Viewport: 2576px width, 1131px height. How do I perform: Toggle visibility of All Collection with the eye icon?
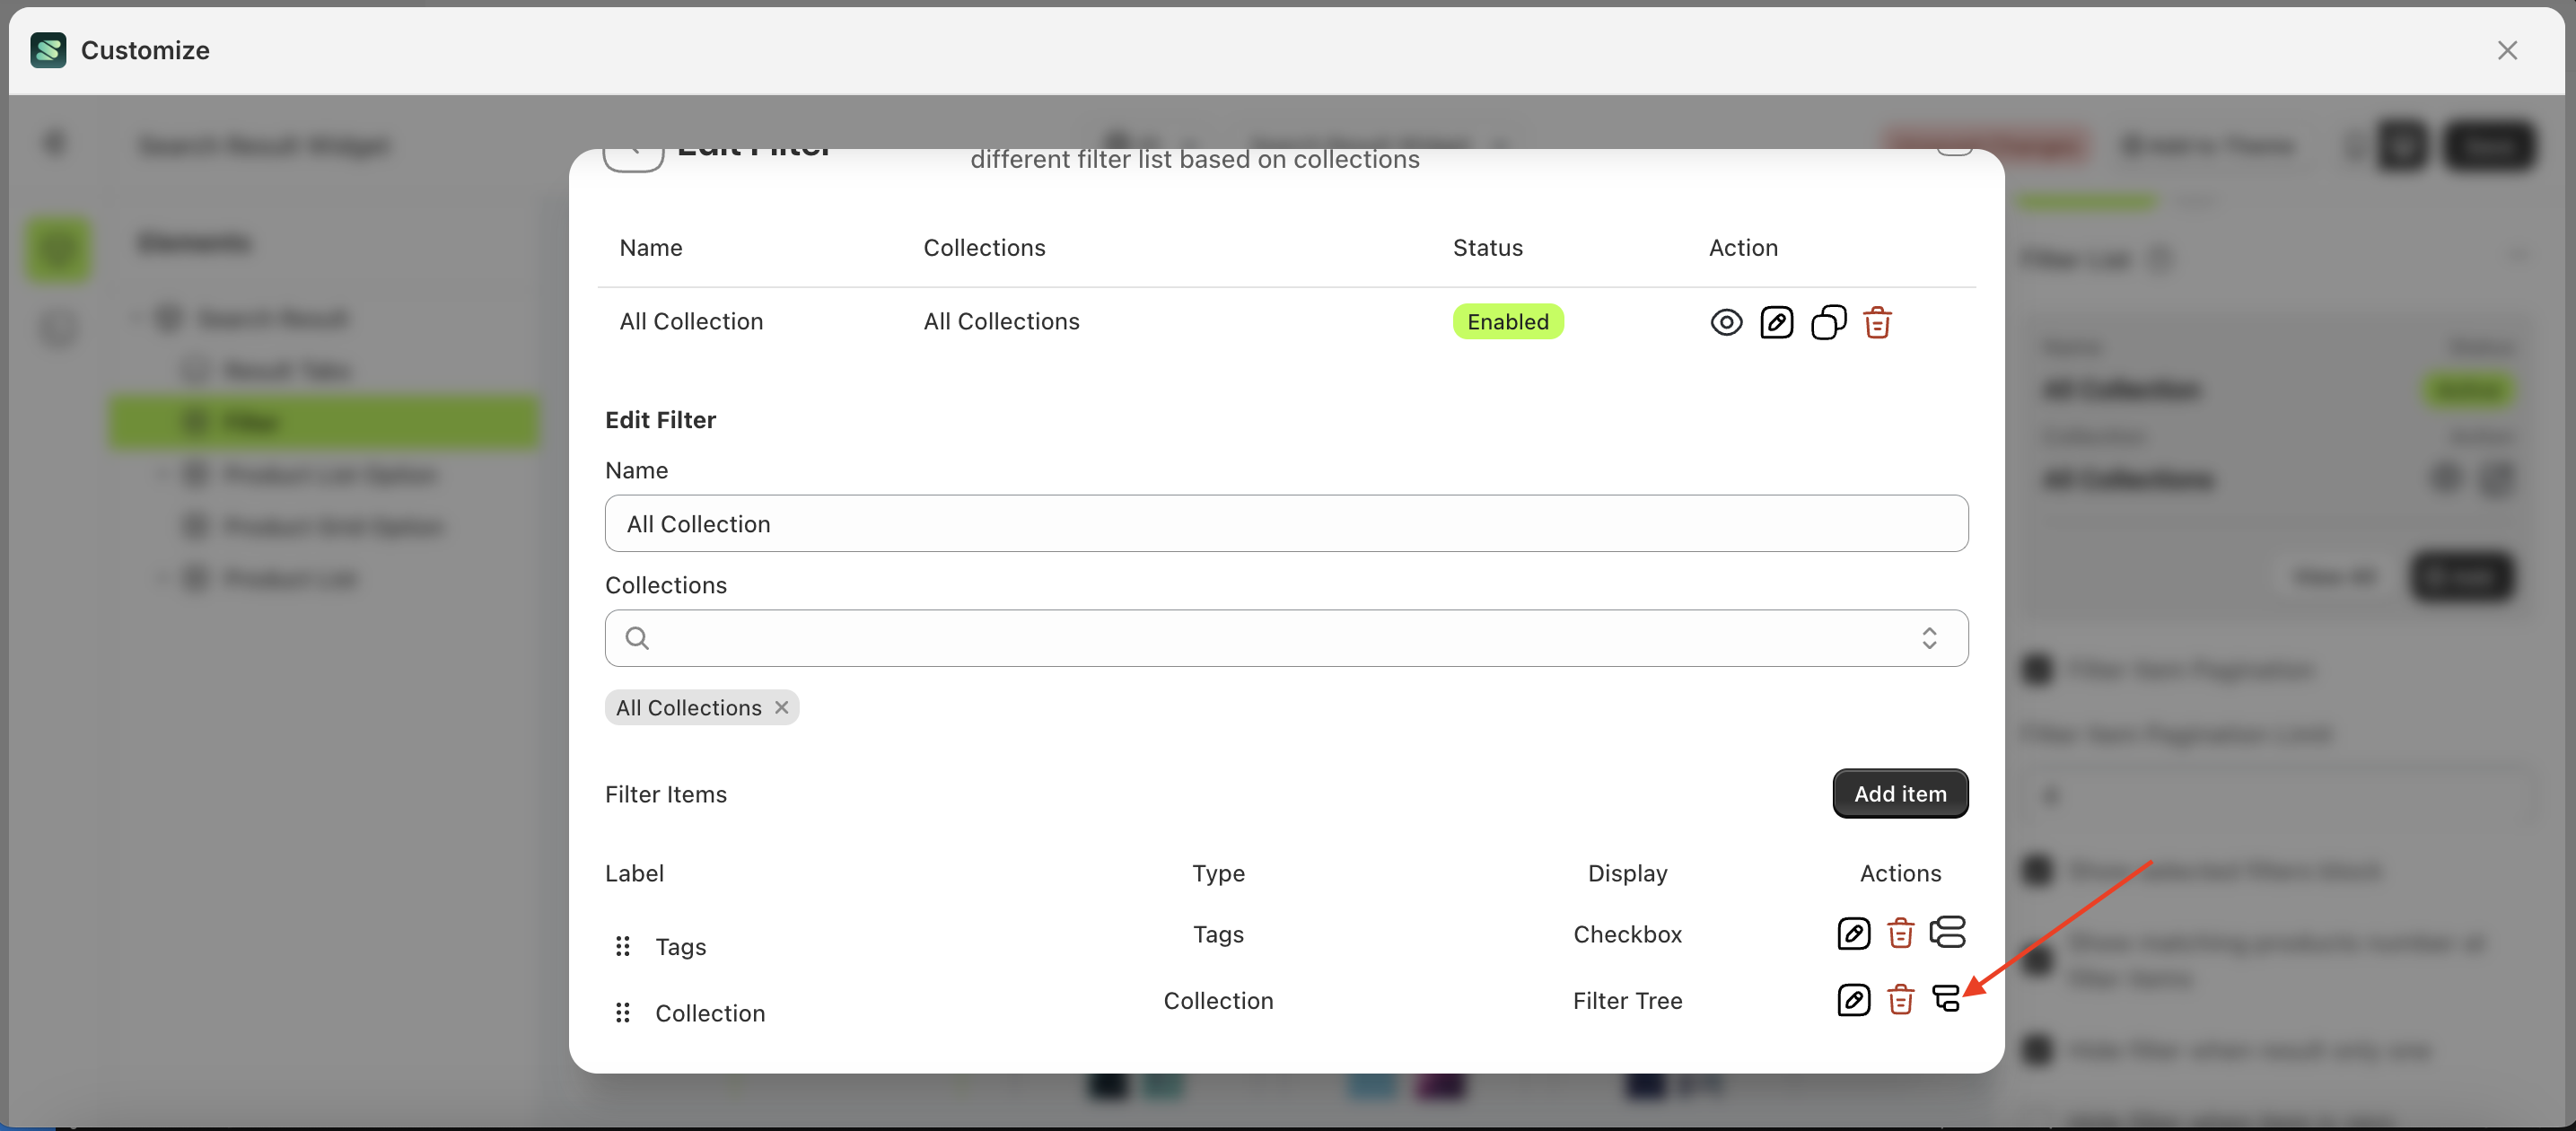[x=1727, y=322]
